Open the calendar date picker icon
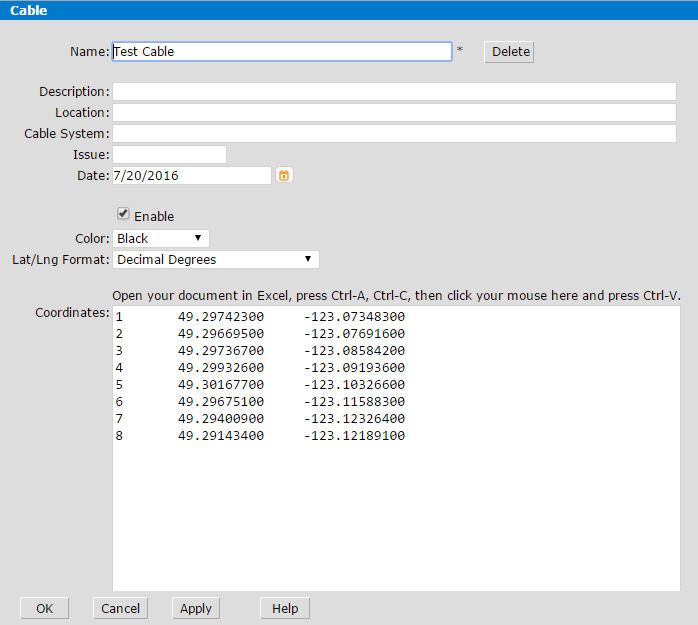Viewport: 698px width, 625px height. point(284,176)
